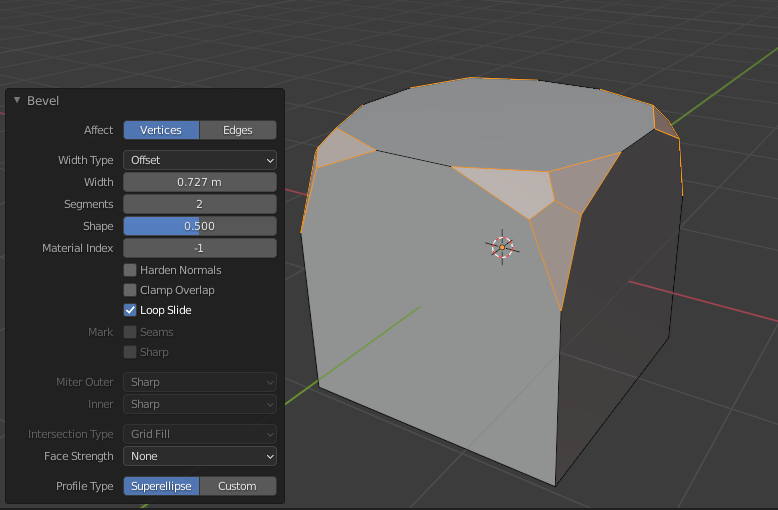778x510 pixels.
Task: Open the Width Type dropdown
Action: coord(200,160)
